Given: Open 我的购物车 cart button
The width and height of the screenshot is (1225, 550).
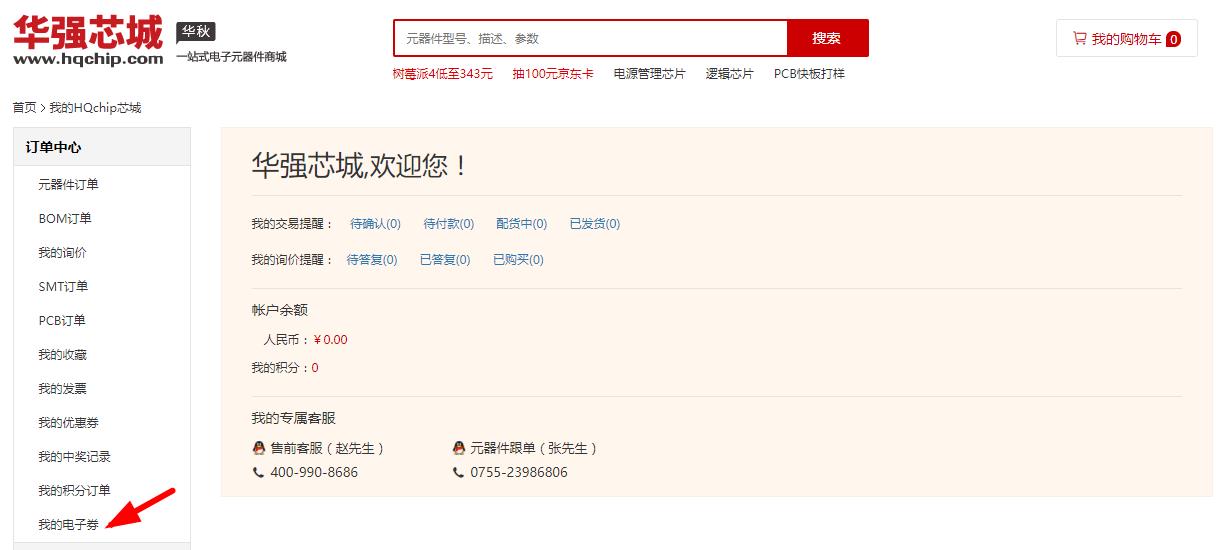Looking at the screenshot, I should click(x=1126, y=38).
